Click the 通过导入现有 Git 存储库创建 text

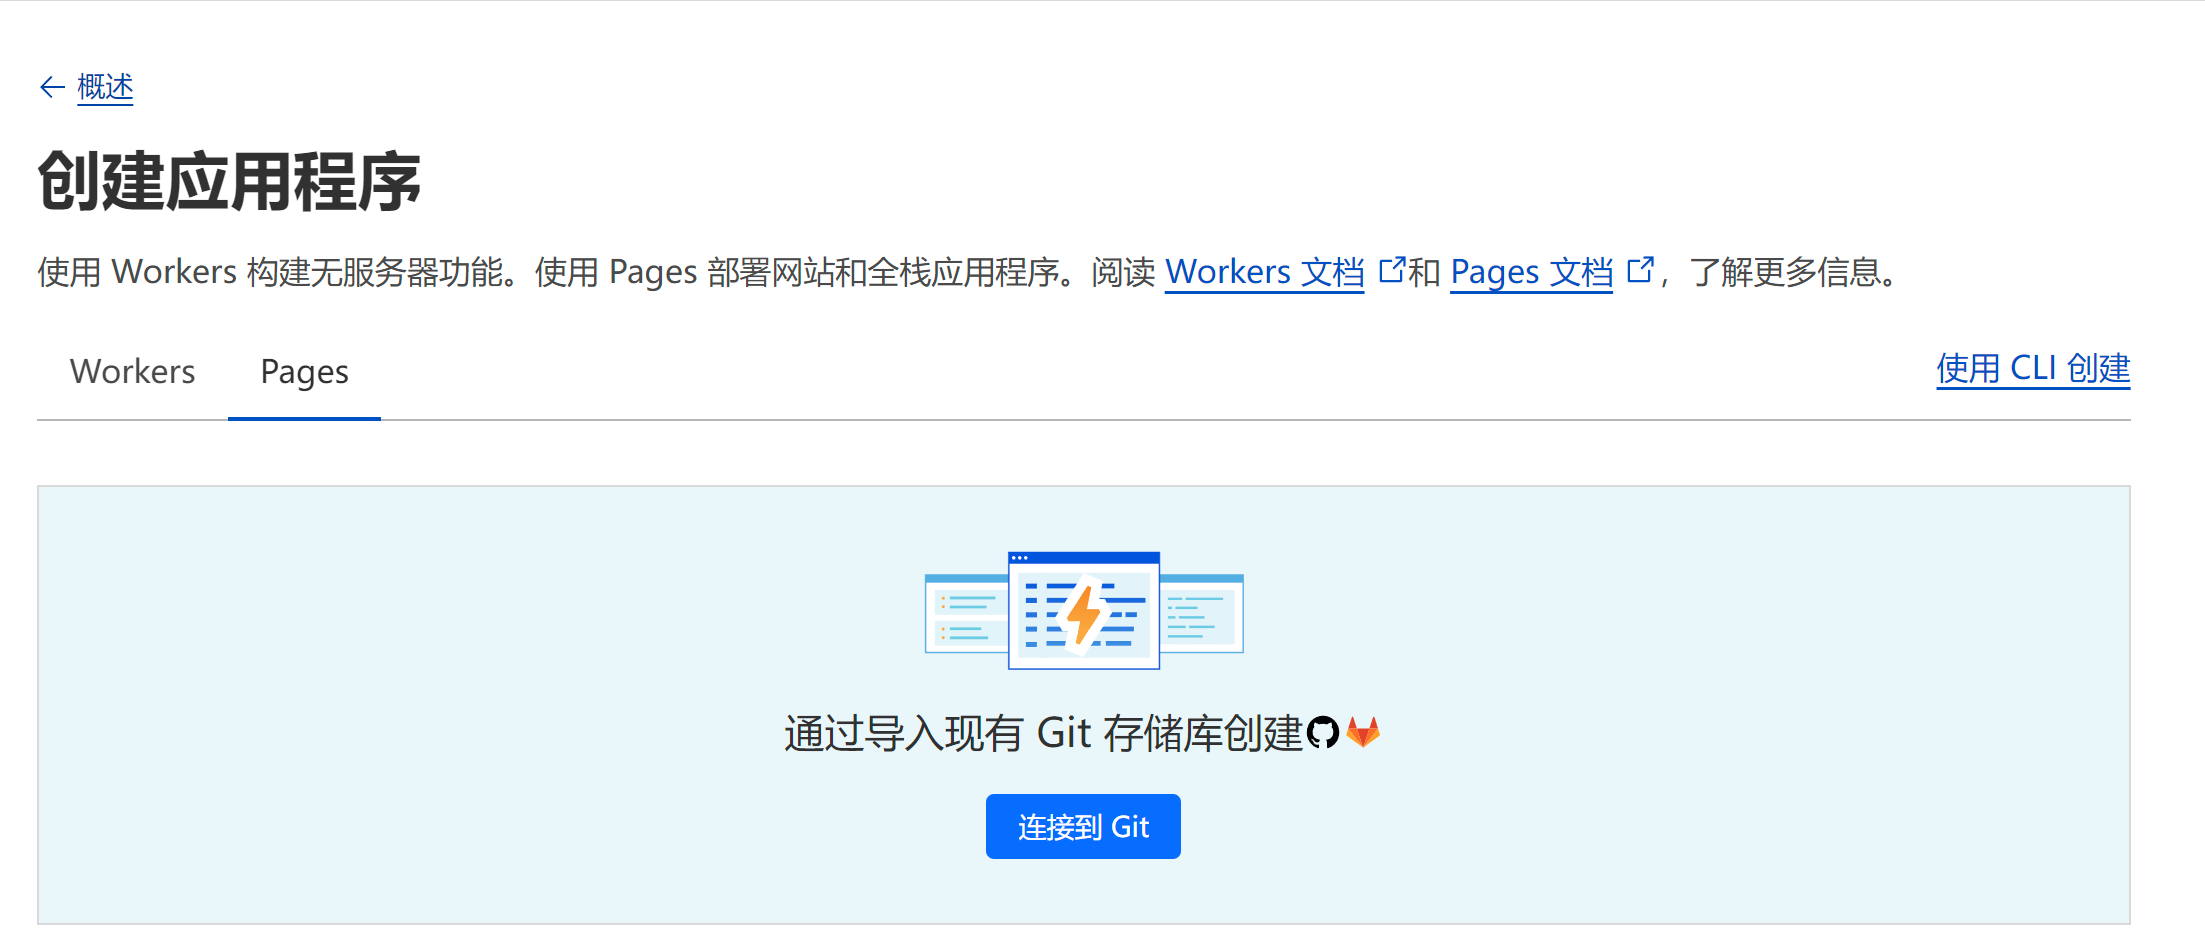pyautogui.click(x=1044, y=734)
